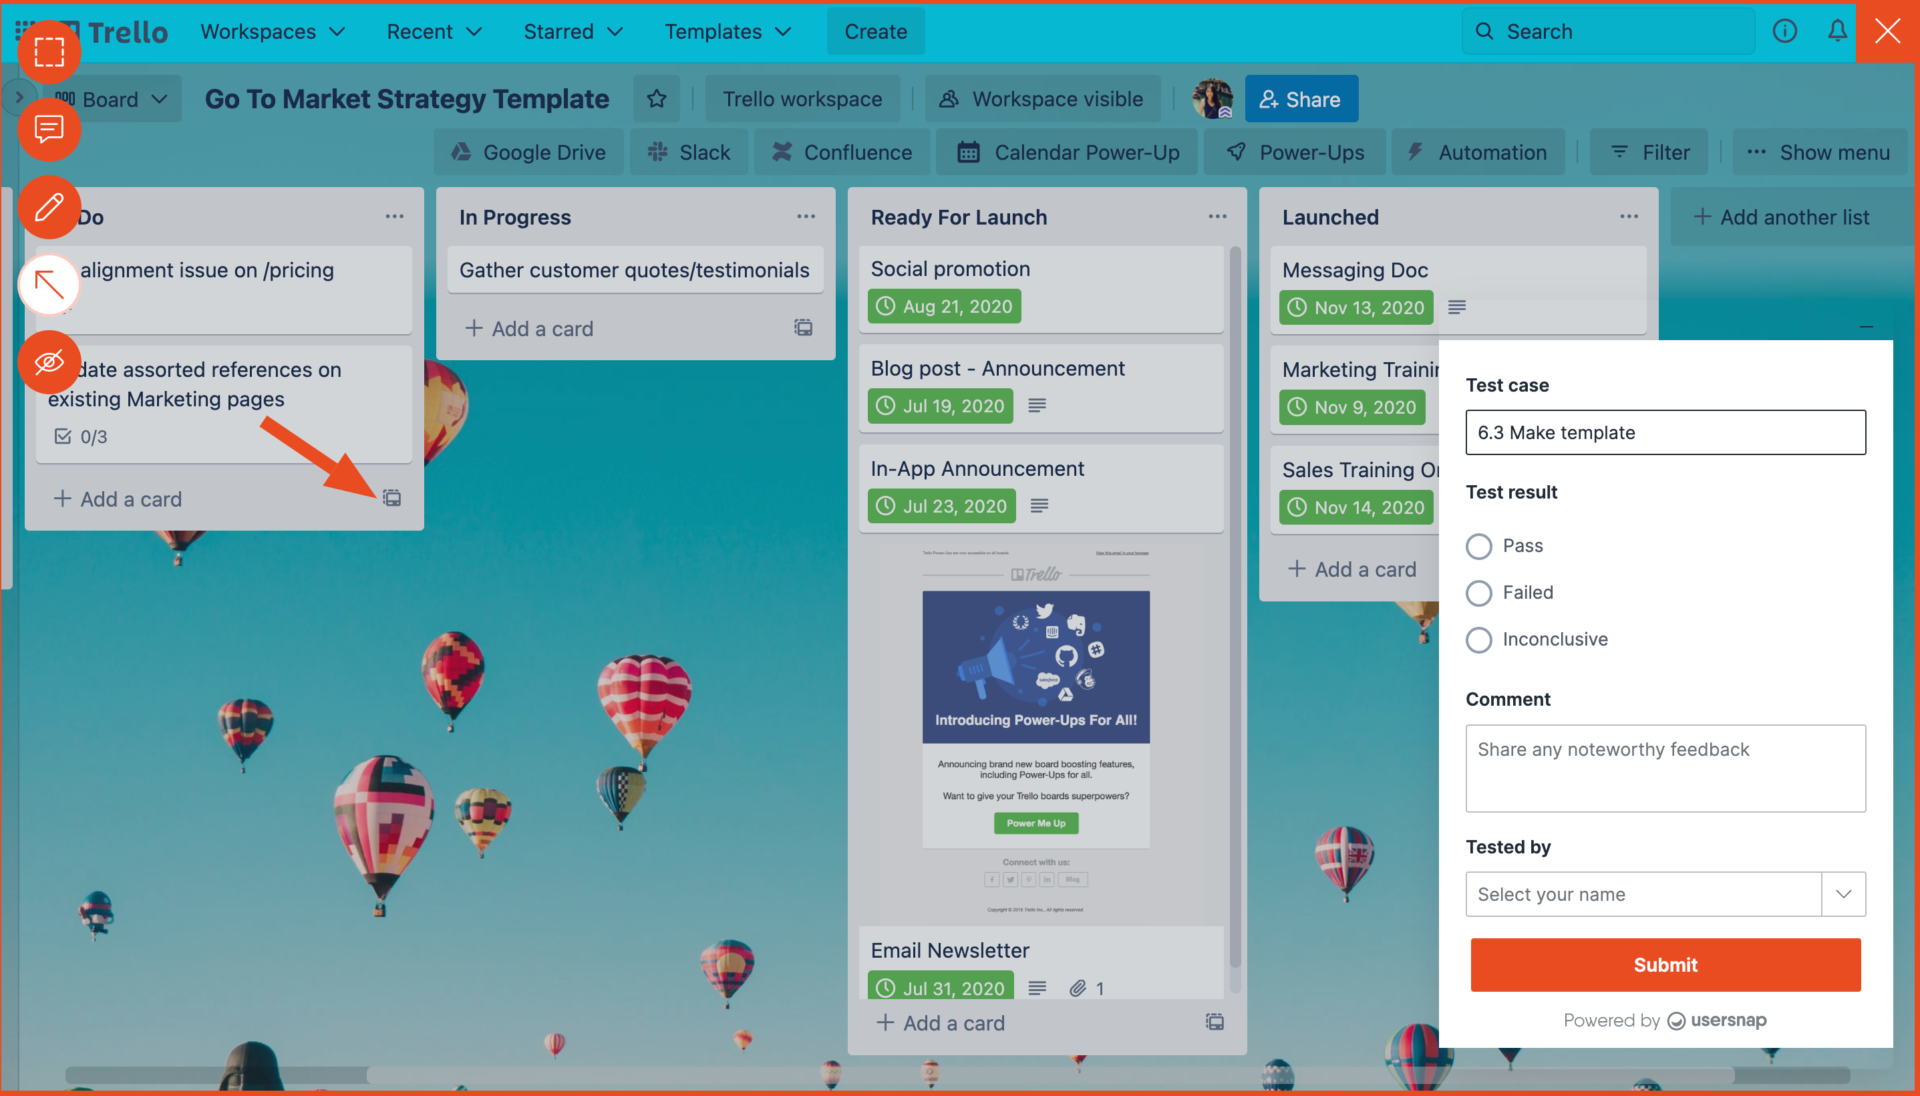The width and height of the screenshot is (1920, 1096).
Task: Select the comment annotation tool
Action: [x=49, y=129]
